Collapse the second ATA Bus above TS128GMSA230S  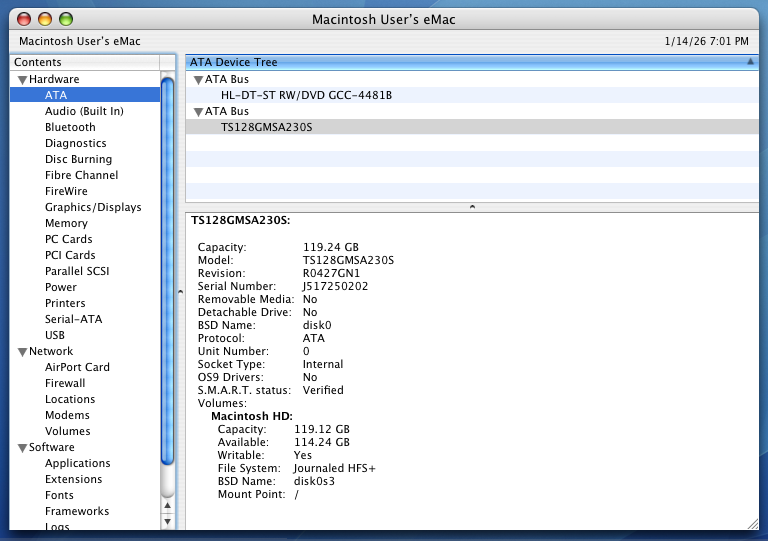coord(198,112)
